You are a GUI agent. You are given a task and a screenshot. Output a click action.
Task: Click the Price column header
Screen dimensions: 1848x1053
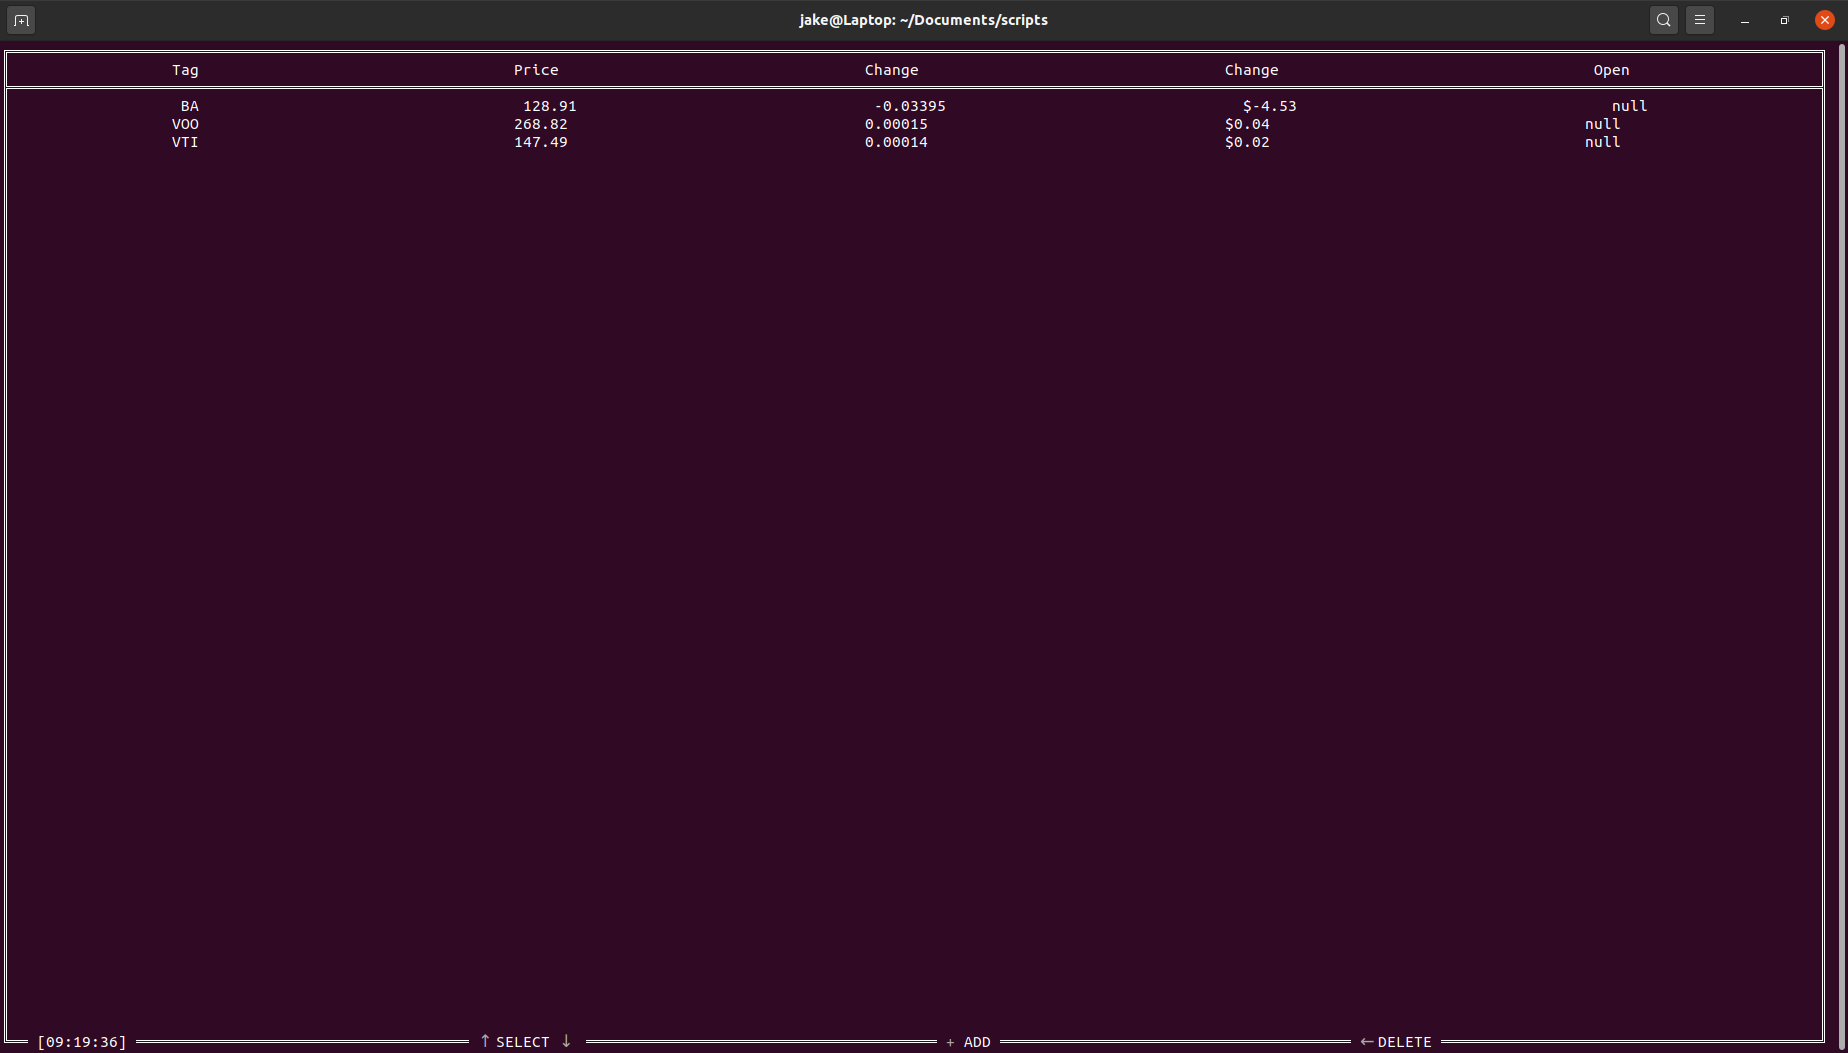tap(536, 70)
